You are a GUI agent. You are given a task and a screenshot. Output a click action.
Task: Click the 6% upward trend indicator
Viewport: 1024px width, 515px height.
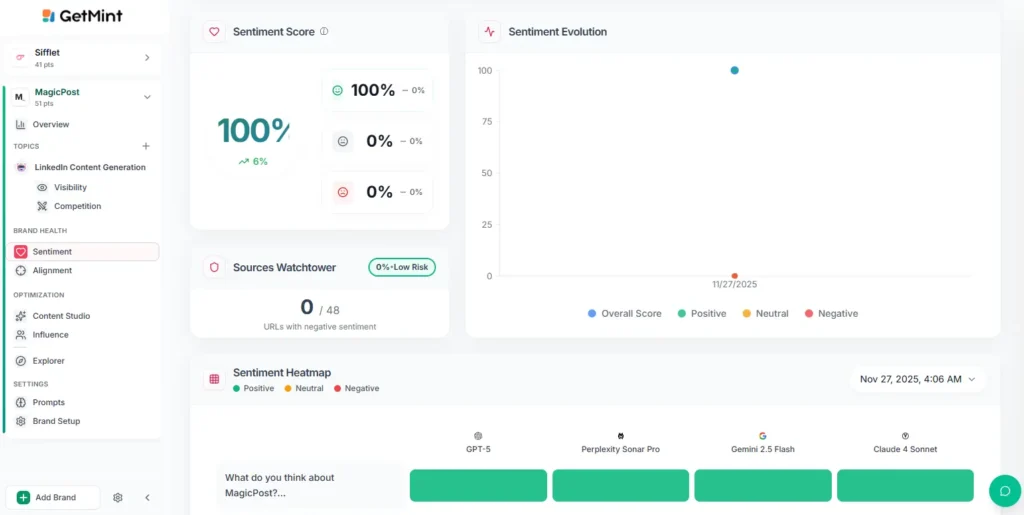(x=253, y=161)
